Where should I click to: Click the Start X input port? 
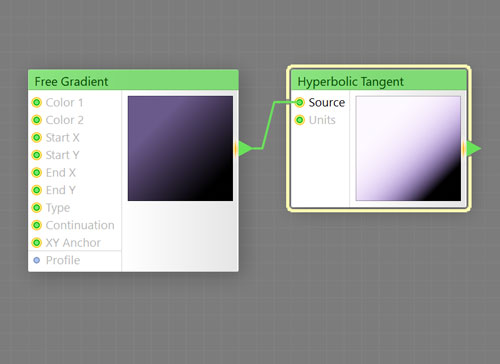coord(36,137)
